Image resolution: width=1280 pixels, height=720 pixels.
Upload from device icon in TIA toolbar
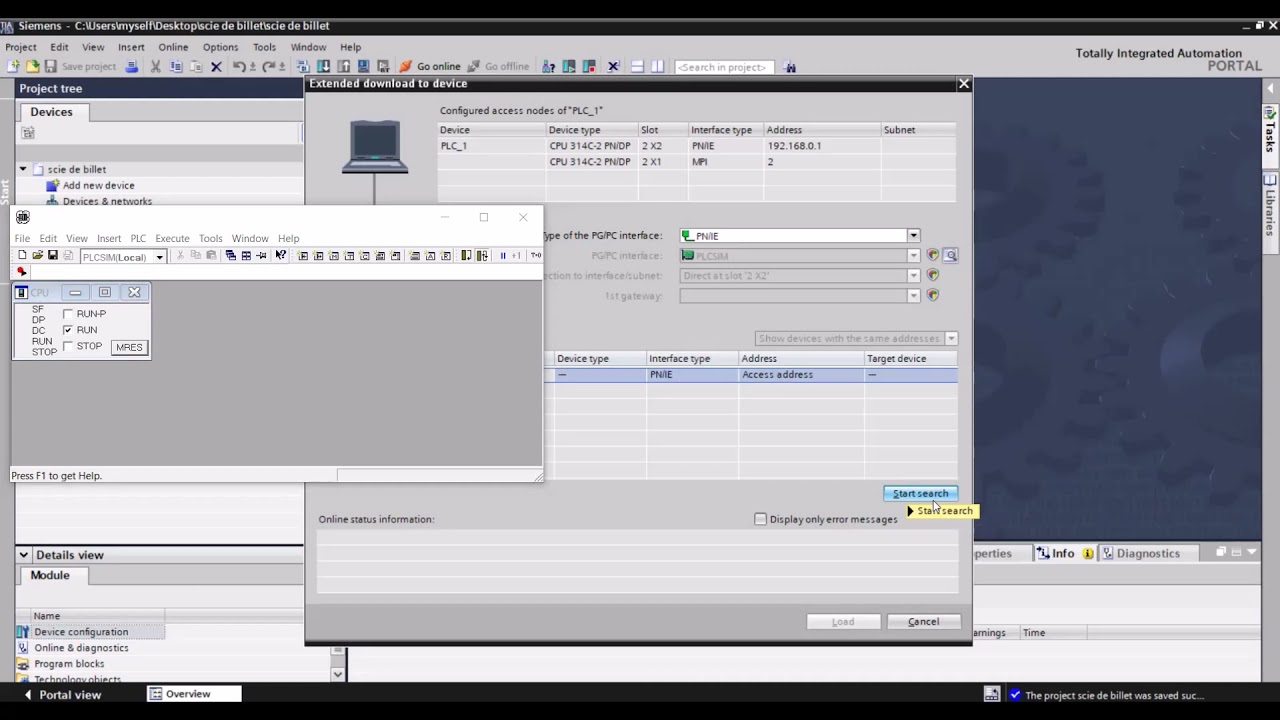(x=343, y=67)
